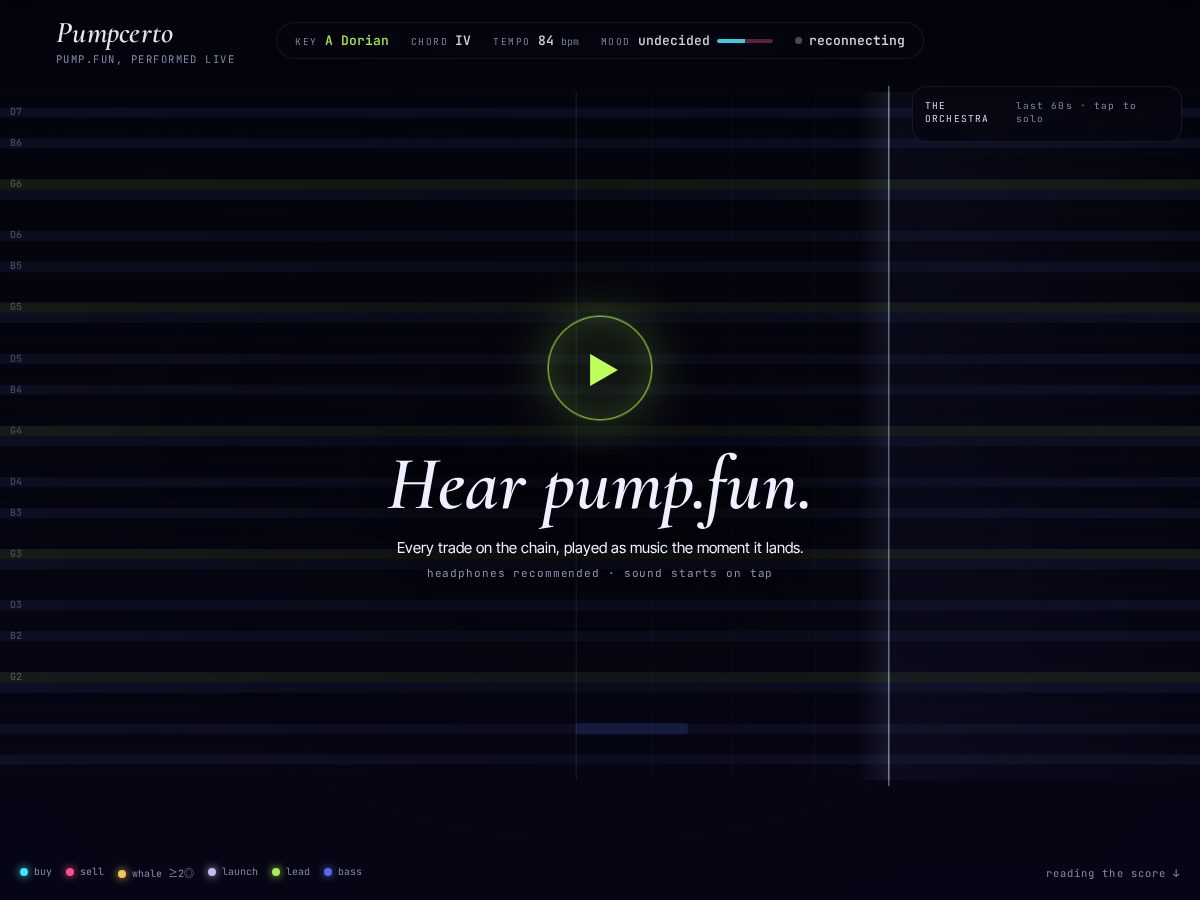The image size is (1200, 900).
Task: Click the 'B6' pitch label
Action: click(16, 143)
